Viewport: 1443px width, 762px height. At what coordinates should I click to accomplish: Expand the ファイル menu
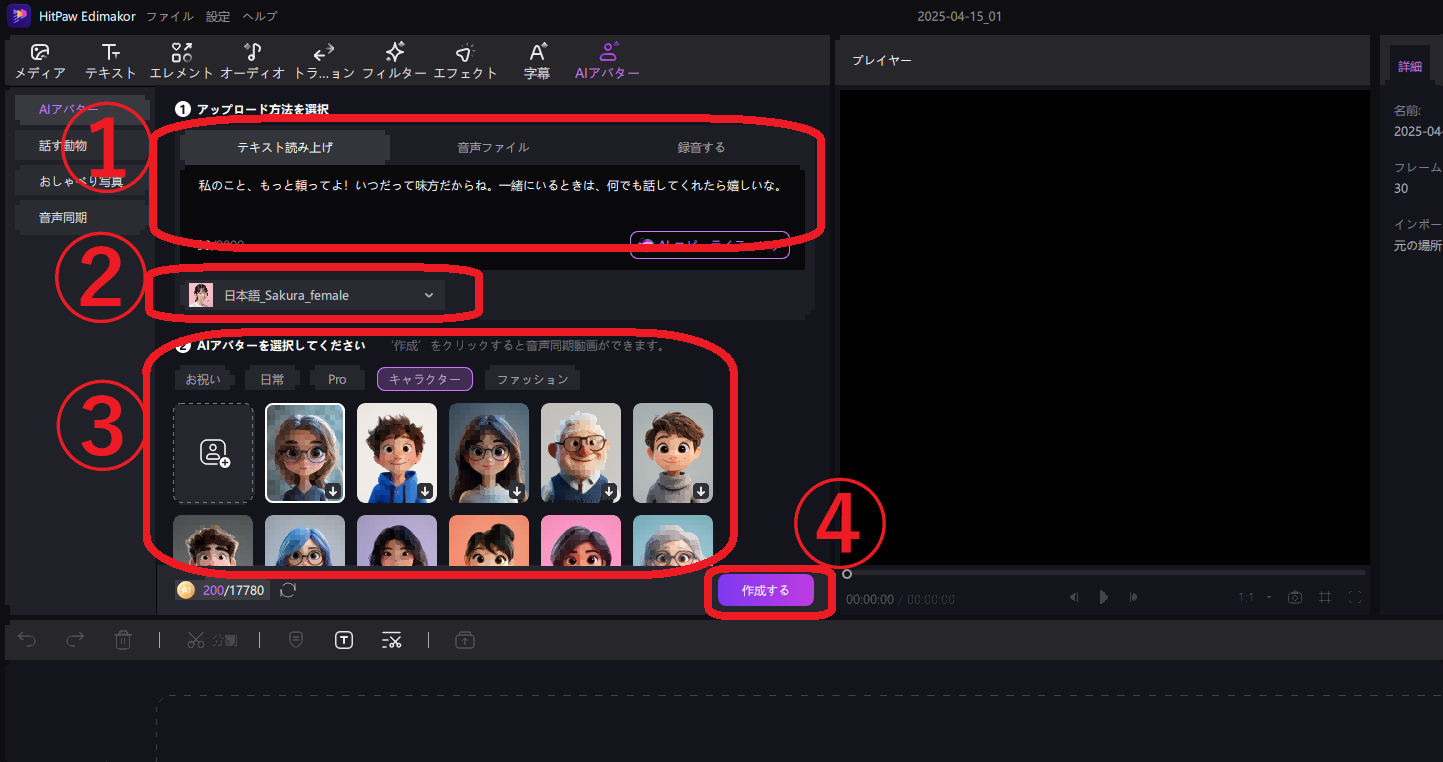tap(169, 15)
